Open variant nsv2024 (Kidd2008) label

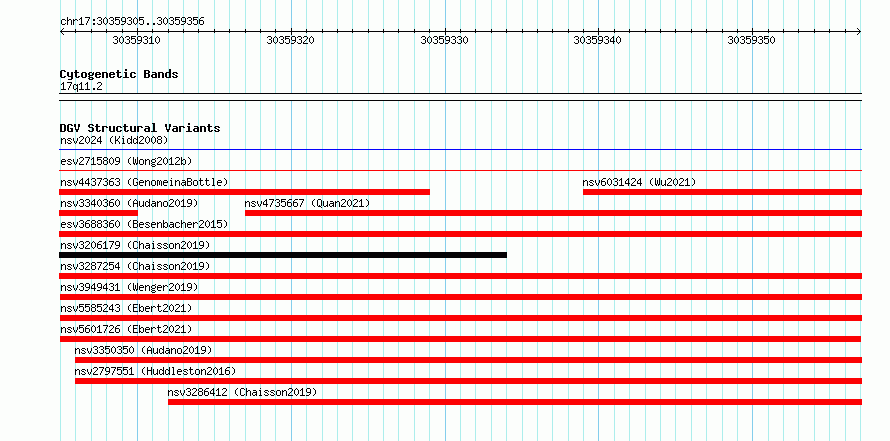(114, 140)
